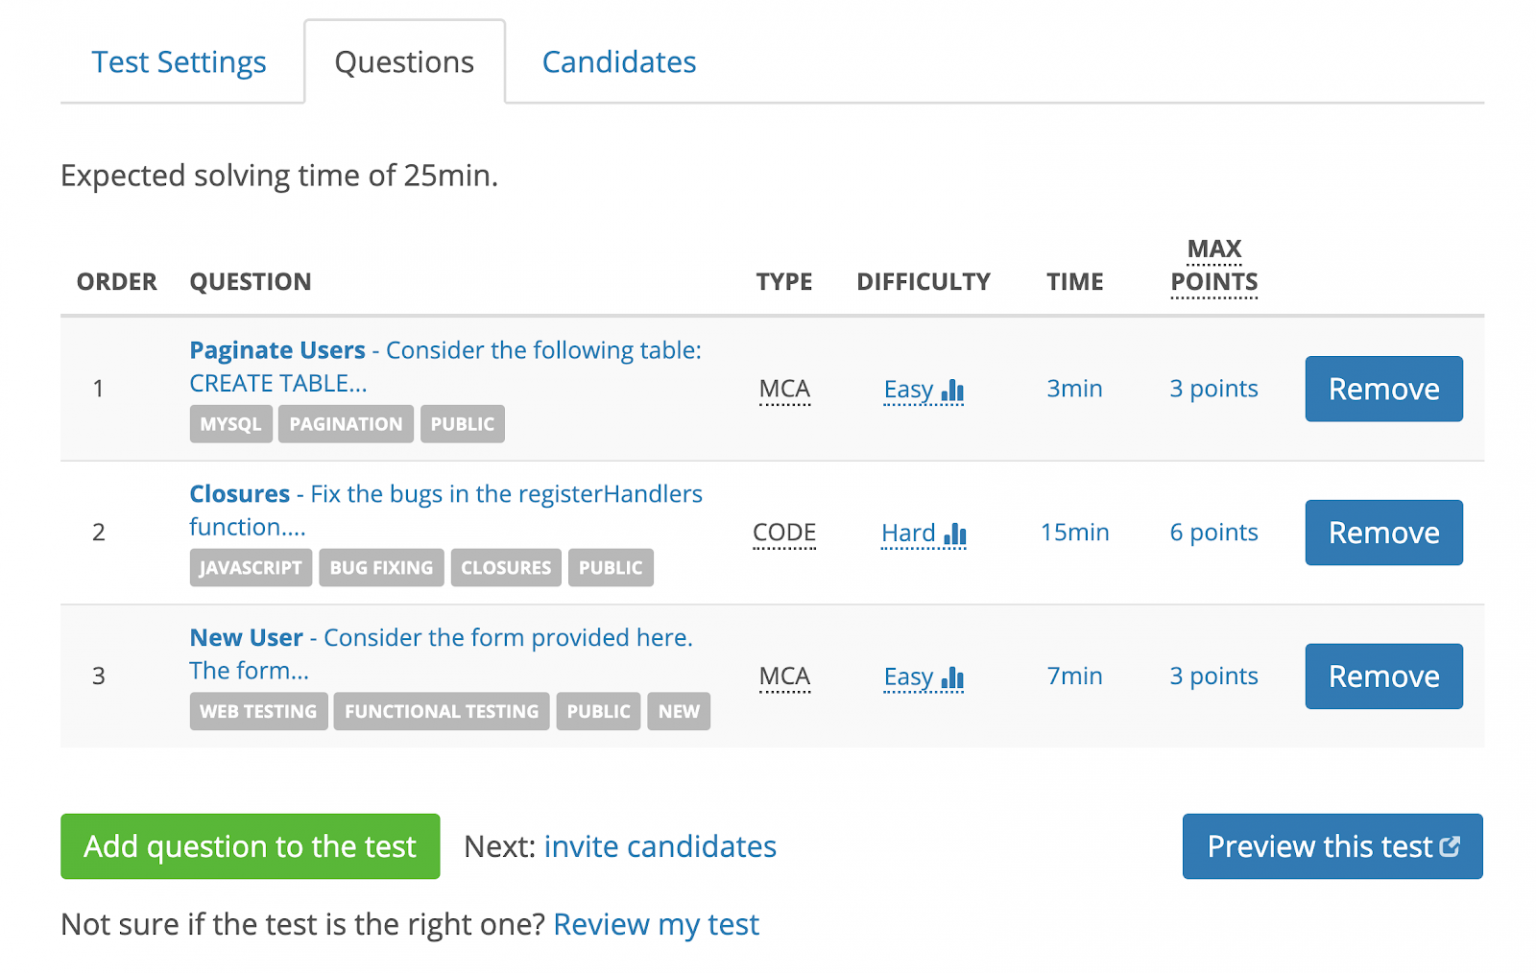
Task: Click the external link icon on Preview this test
Action: coord(1450,846)
